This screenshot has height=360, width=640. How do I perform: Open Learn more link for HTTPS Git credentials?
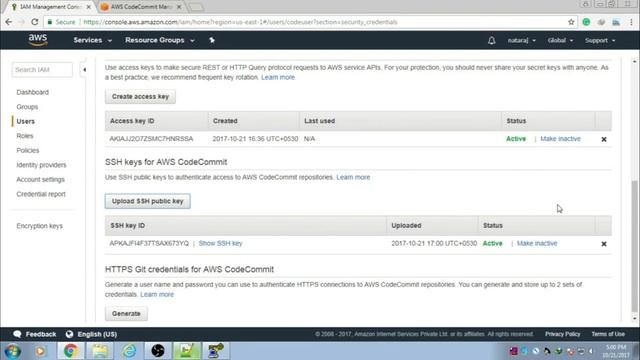pyautogui.click(x=157, y=294)
